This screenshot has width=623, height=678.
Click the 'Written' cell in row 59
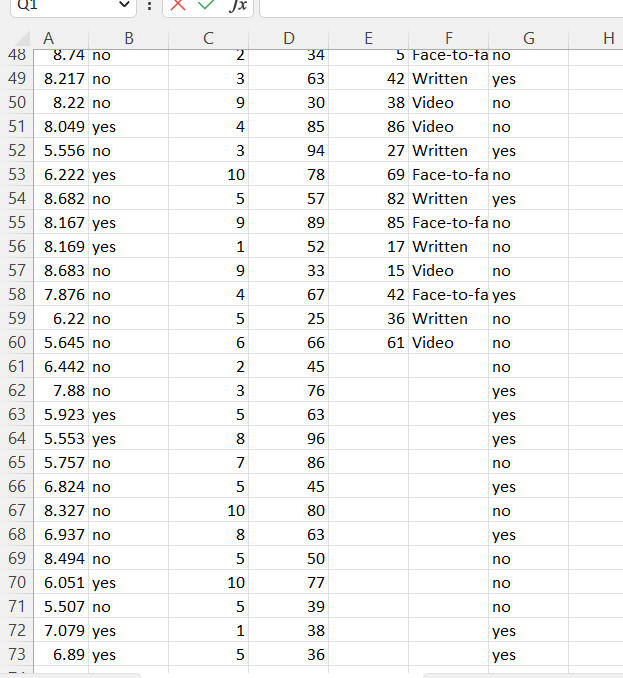pos(449,318)
